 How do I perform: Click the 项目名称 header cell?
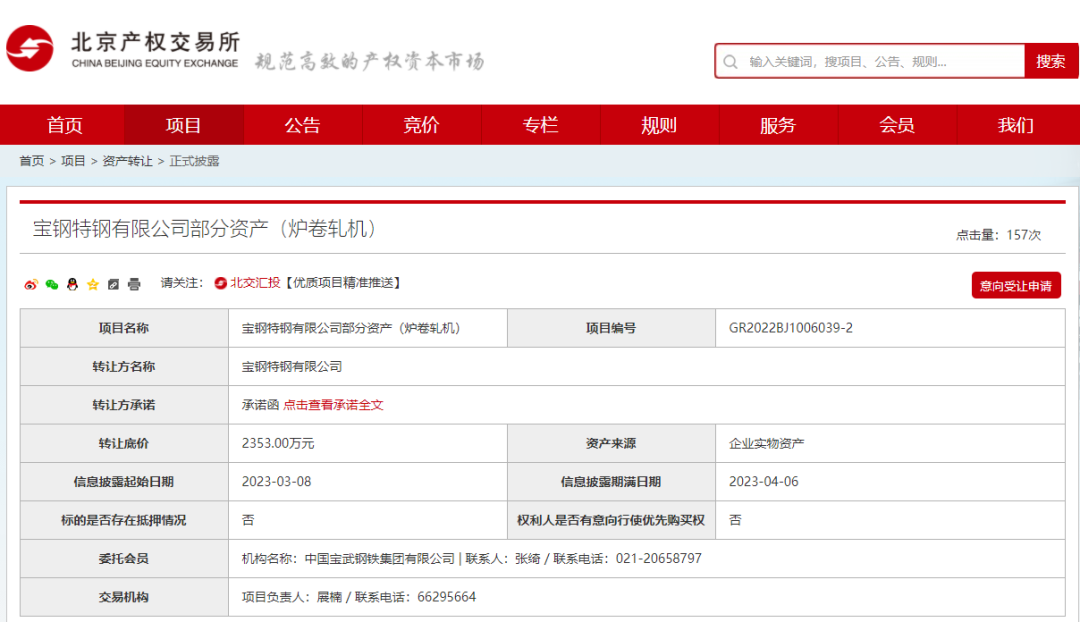click(x=124, y=328)
